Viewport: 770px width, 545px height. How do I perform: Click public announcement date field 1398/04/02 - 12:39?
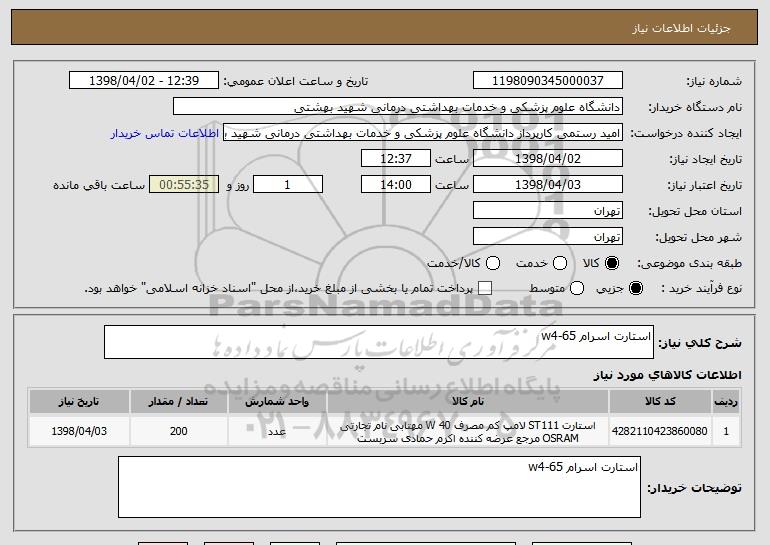click(144, 80)
